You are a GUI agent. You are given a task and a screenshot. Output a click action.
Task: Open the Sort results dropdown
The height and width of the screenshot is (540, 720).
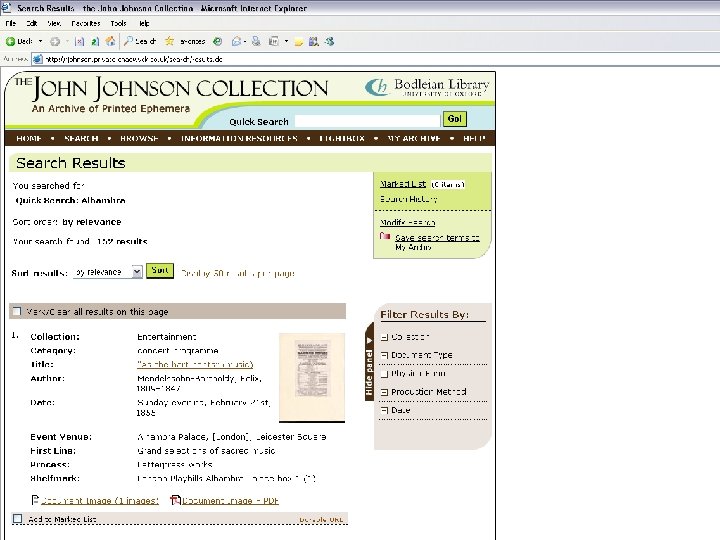tap(108, 272)
